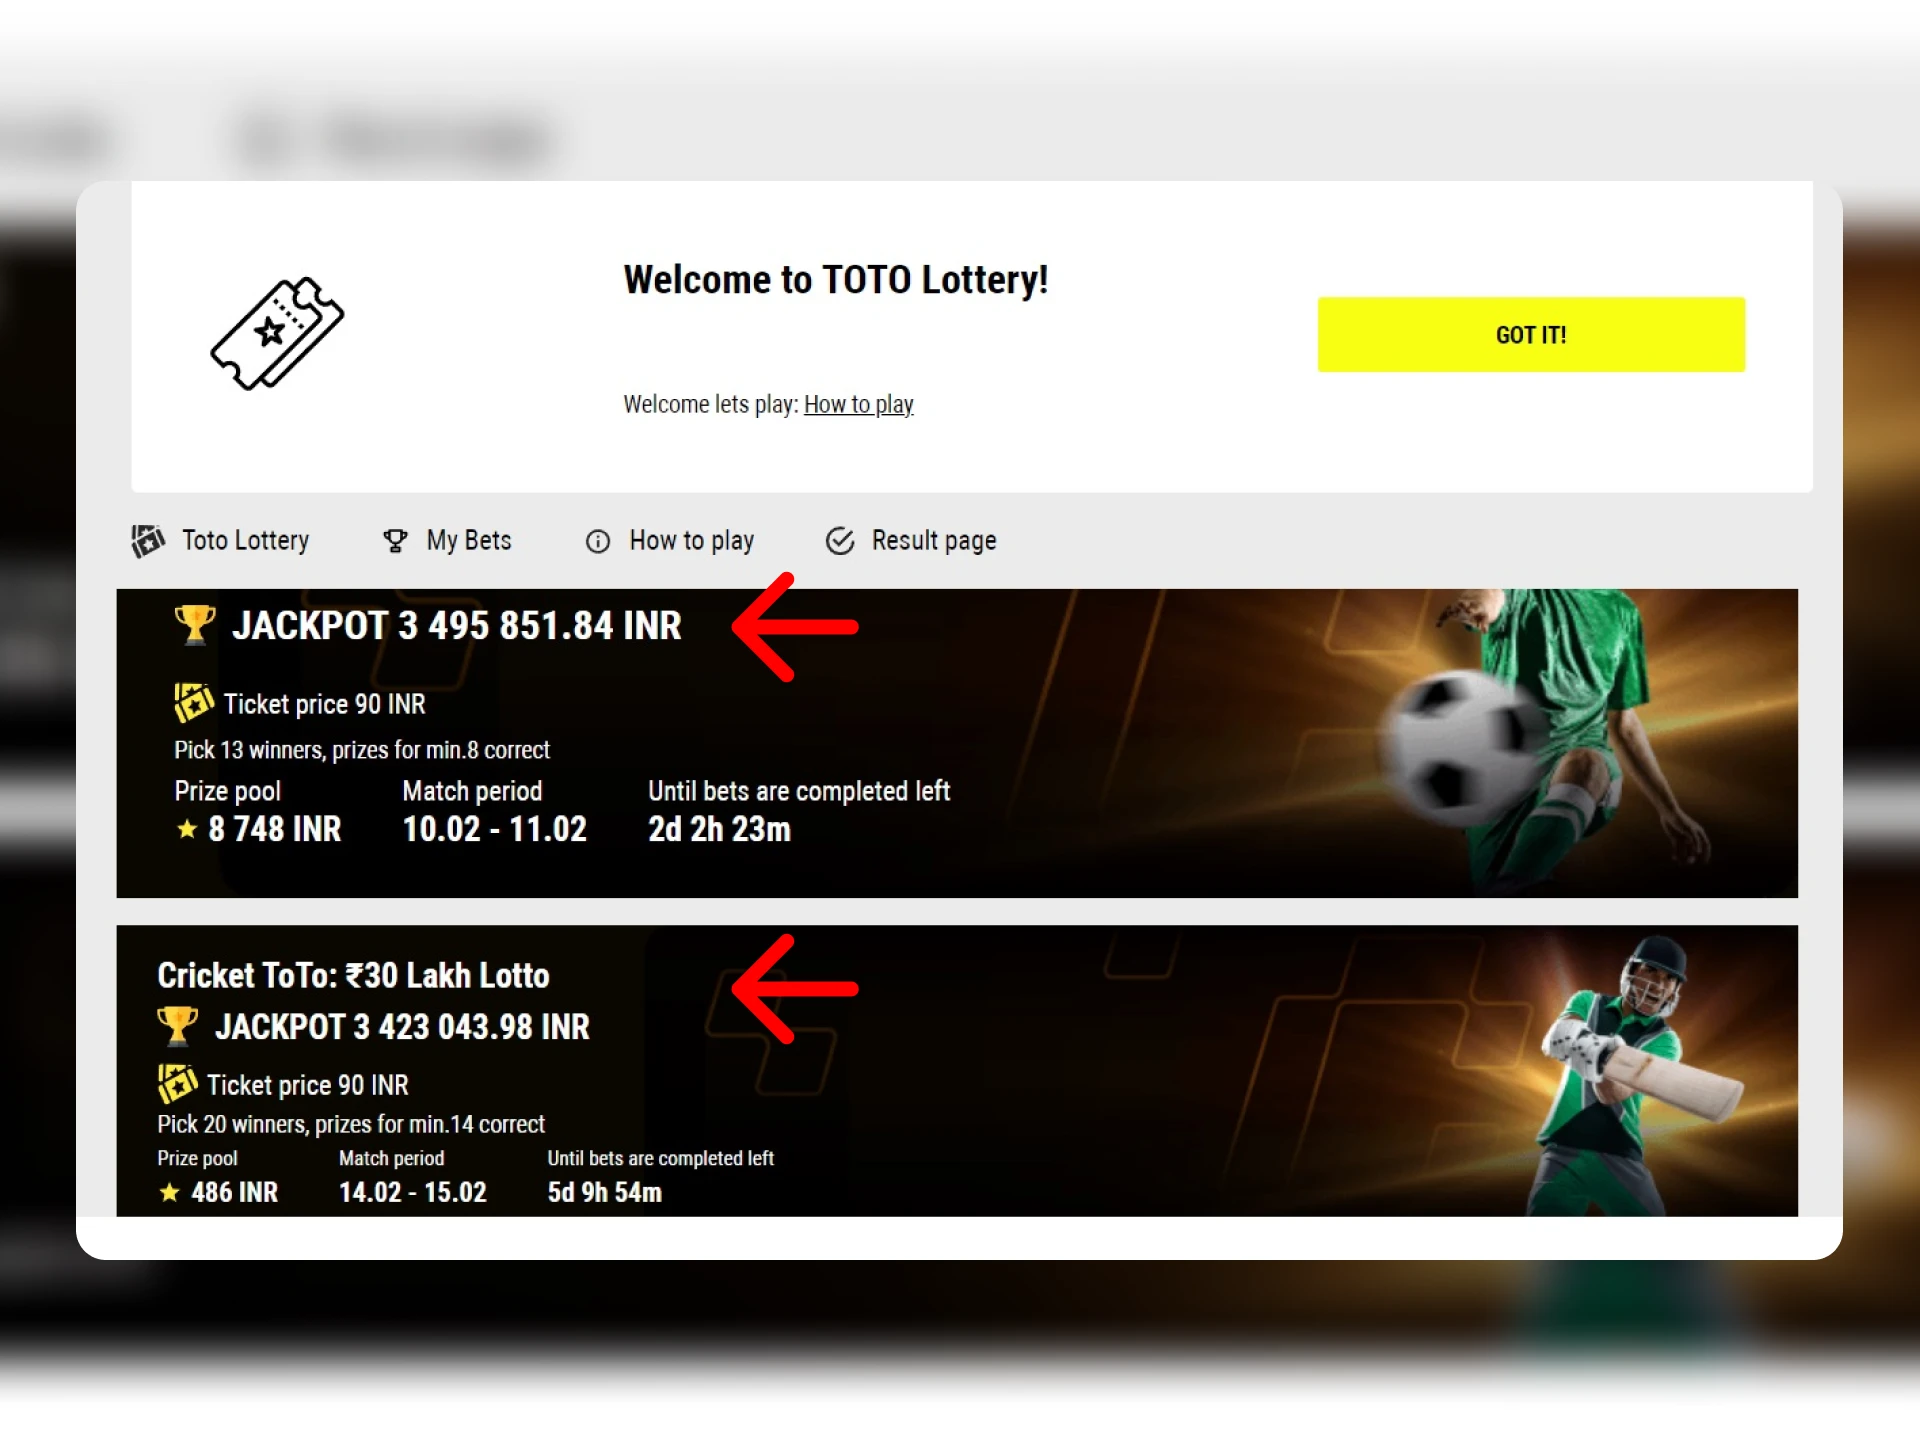Click ticket icon next to first Ticket price

193,703
